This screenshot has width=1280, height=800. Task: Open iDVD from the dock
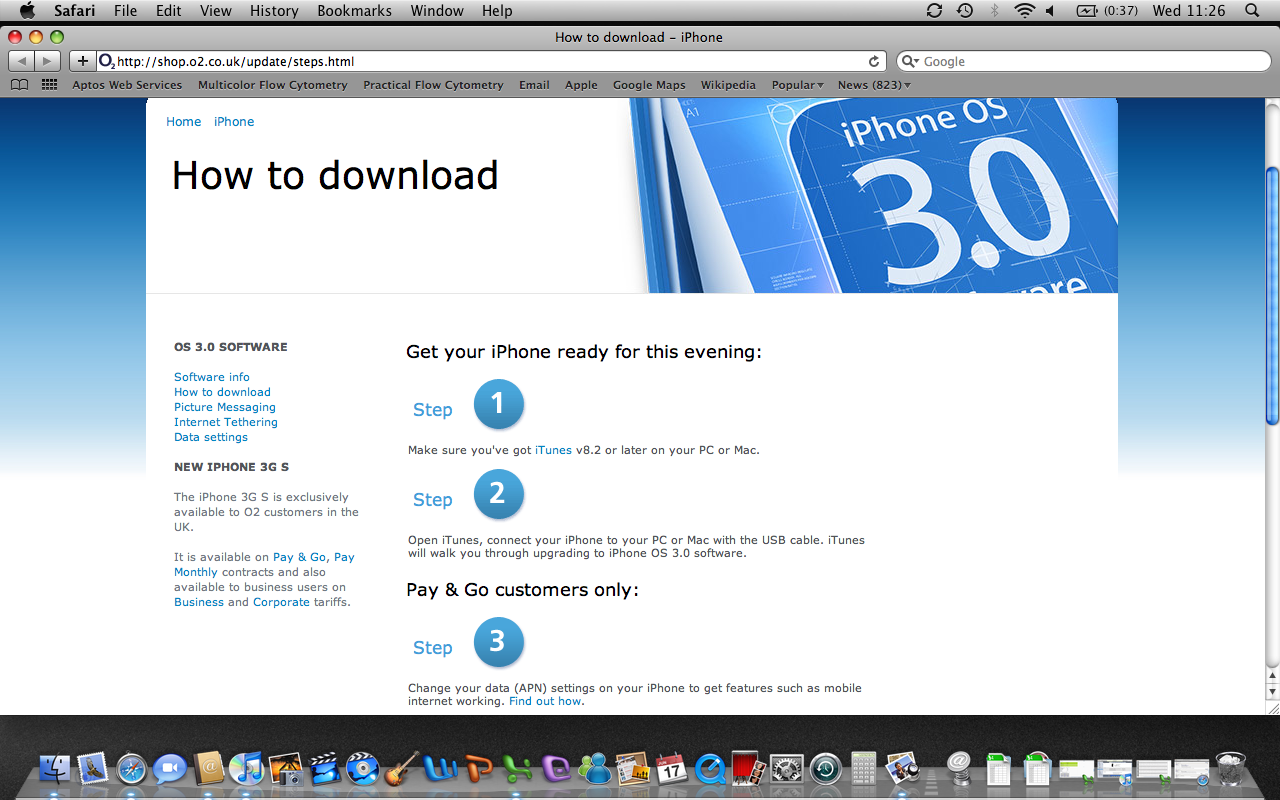coord(362,769)
